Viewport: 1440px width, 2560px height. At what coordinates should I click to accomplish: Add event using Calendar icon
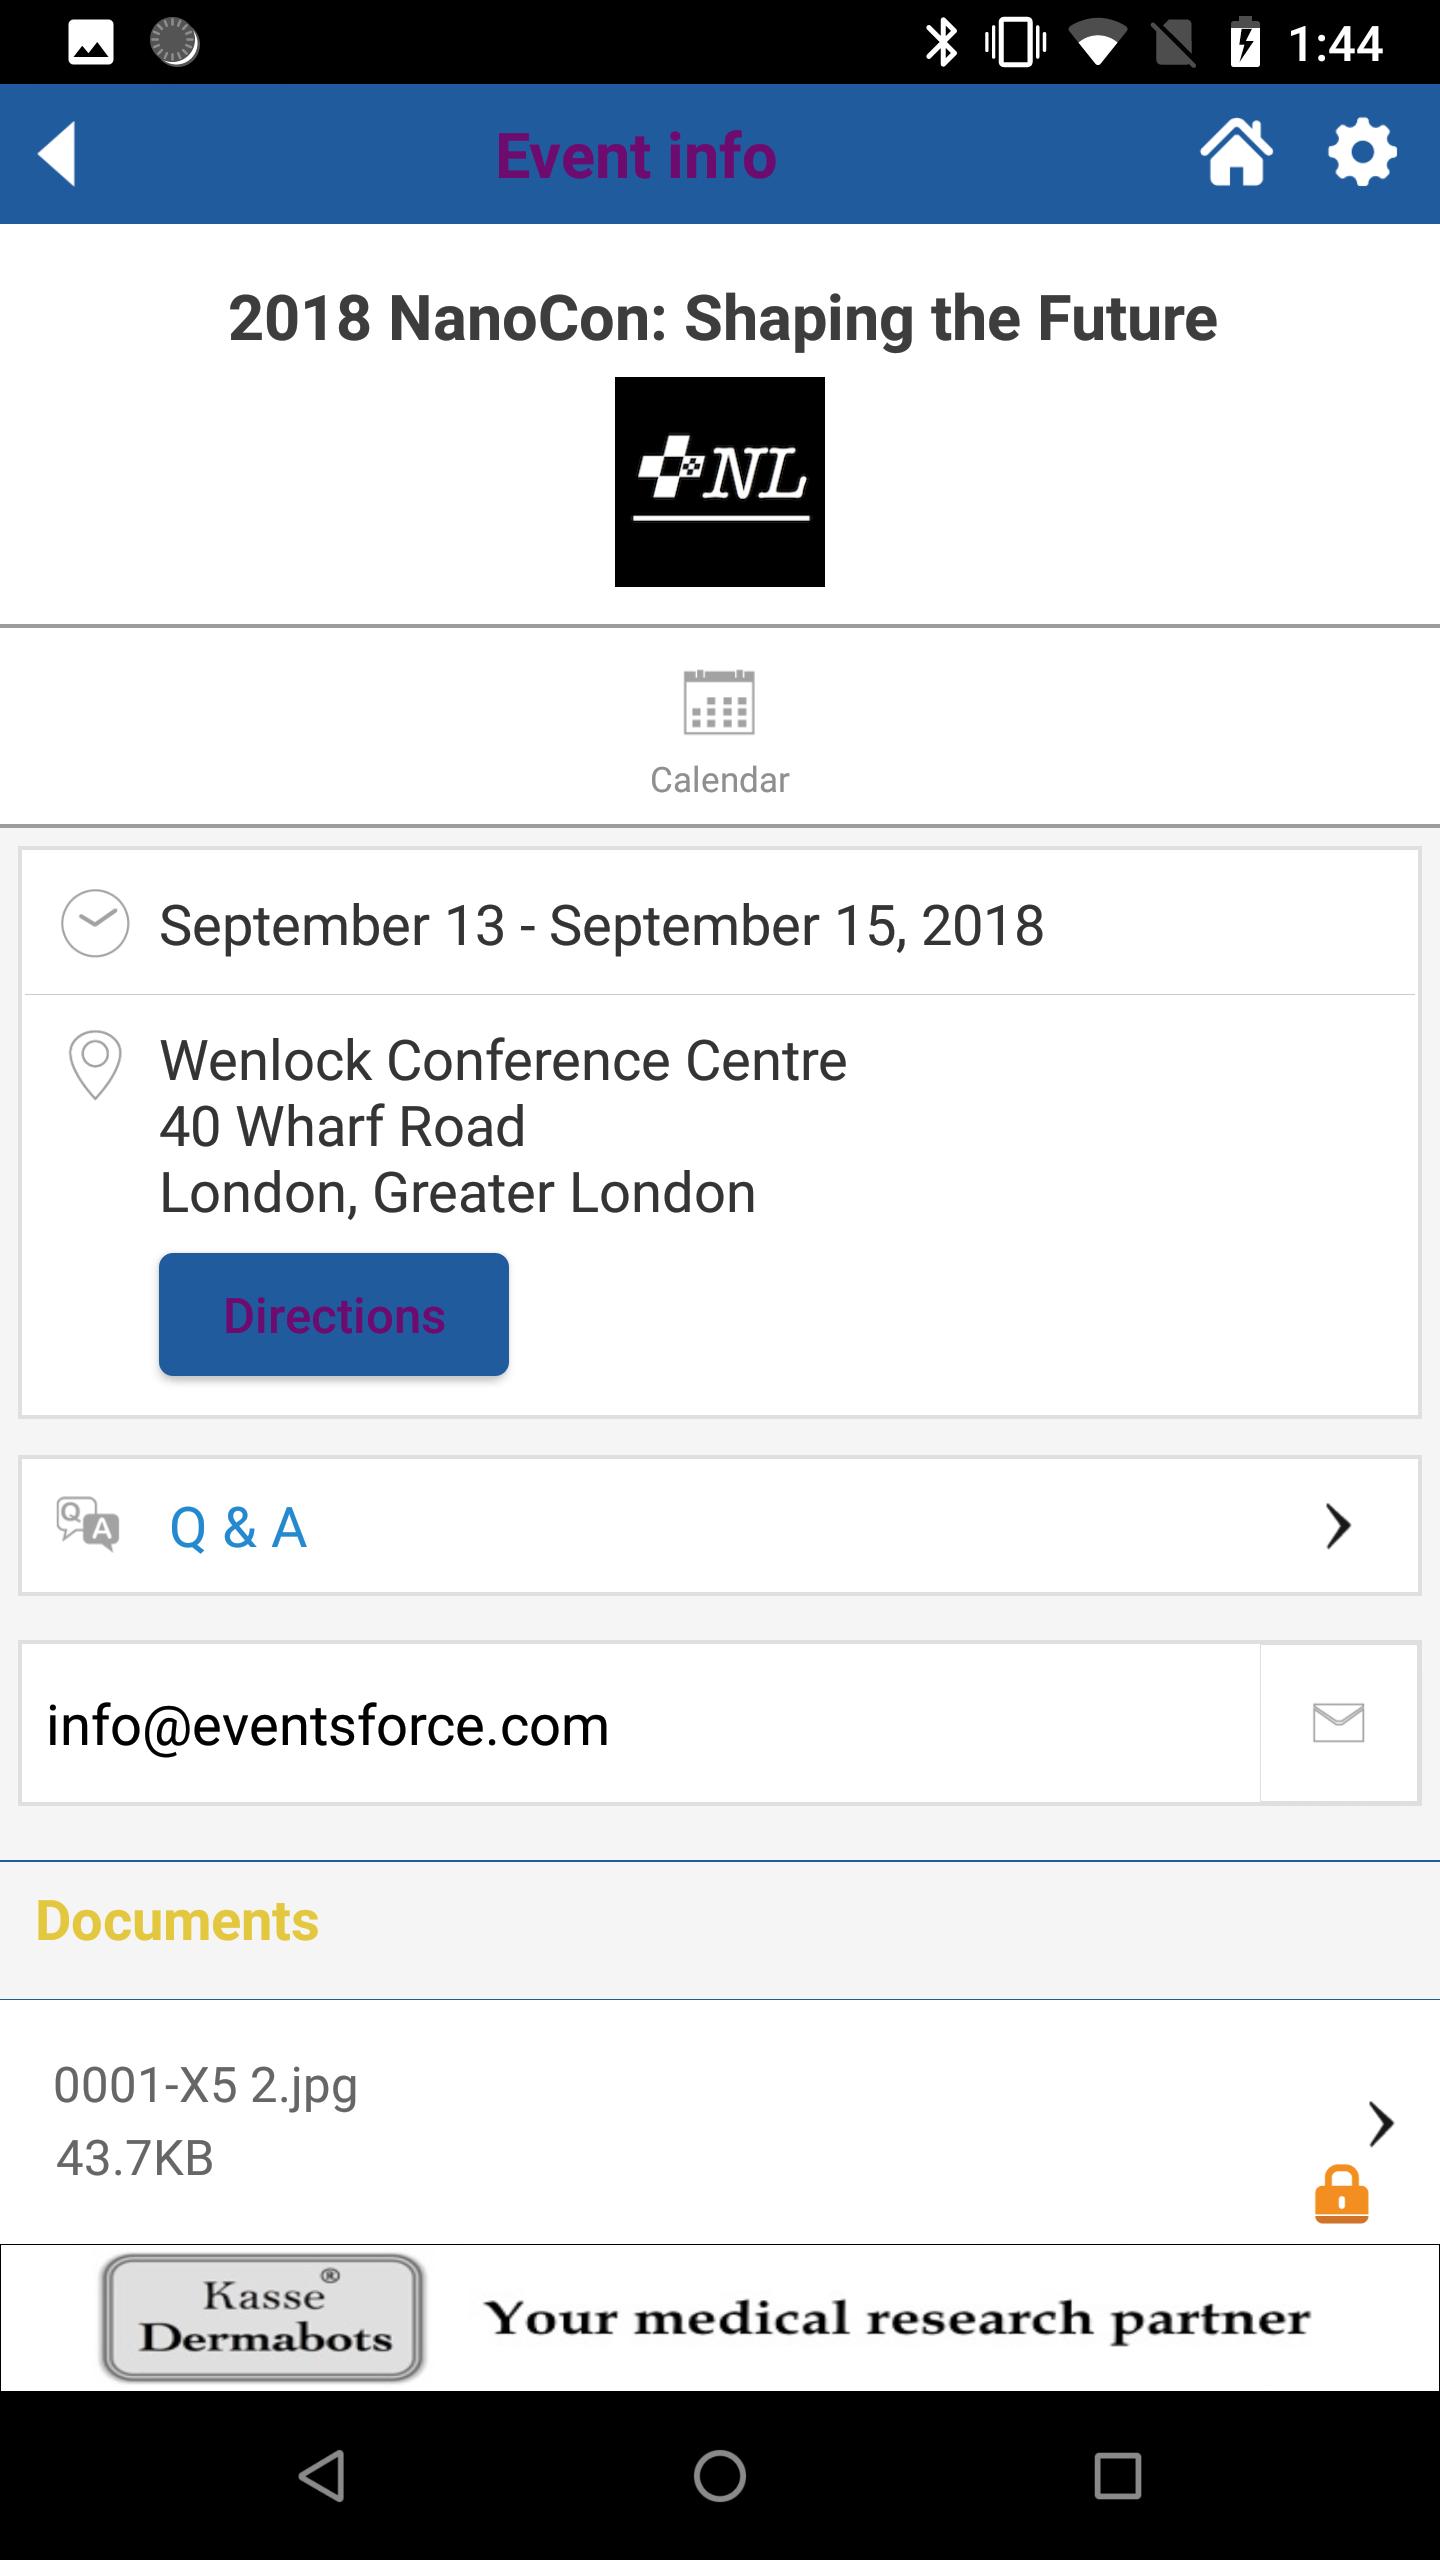tap(719, 703)
